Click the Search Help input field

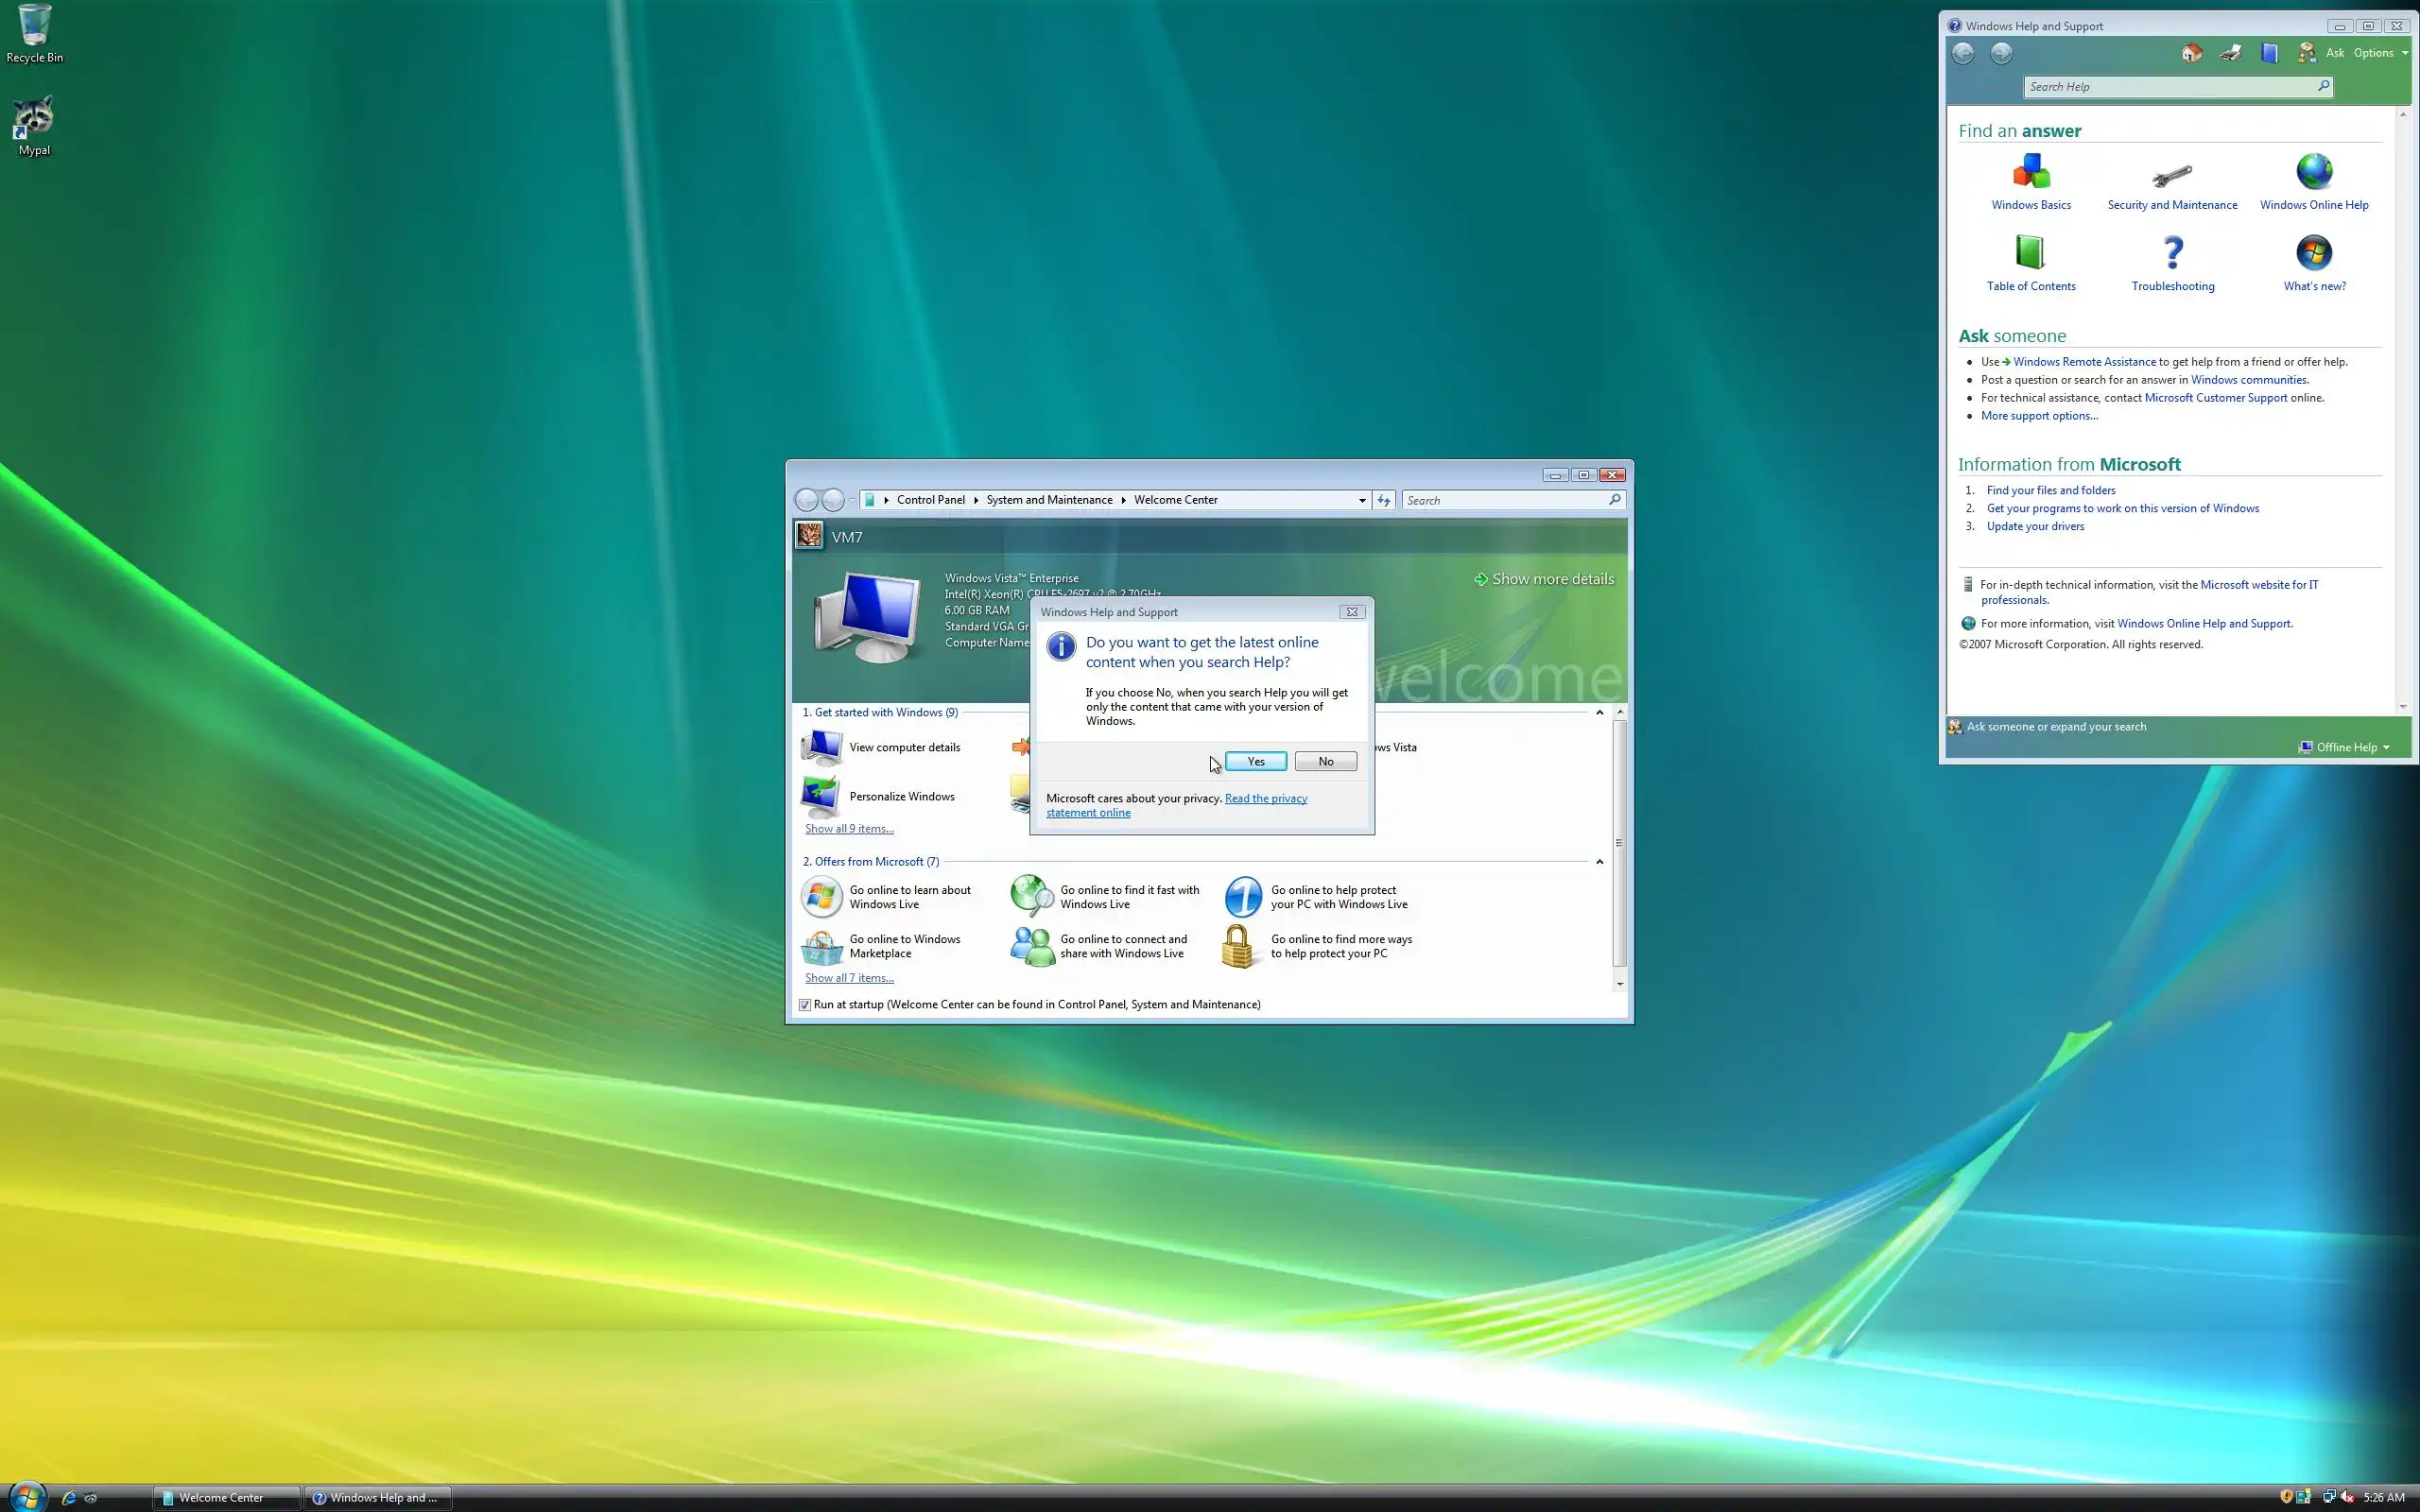pos(2170,87)
